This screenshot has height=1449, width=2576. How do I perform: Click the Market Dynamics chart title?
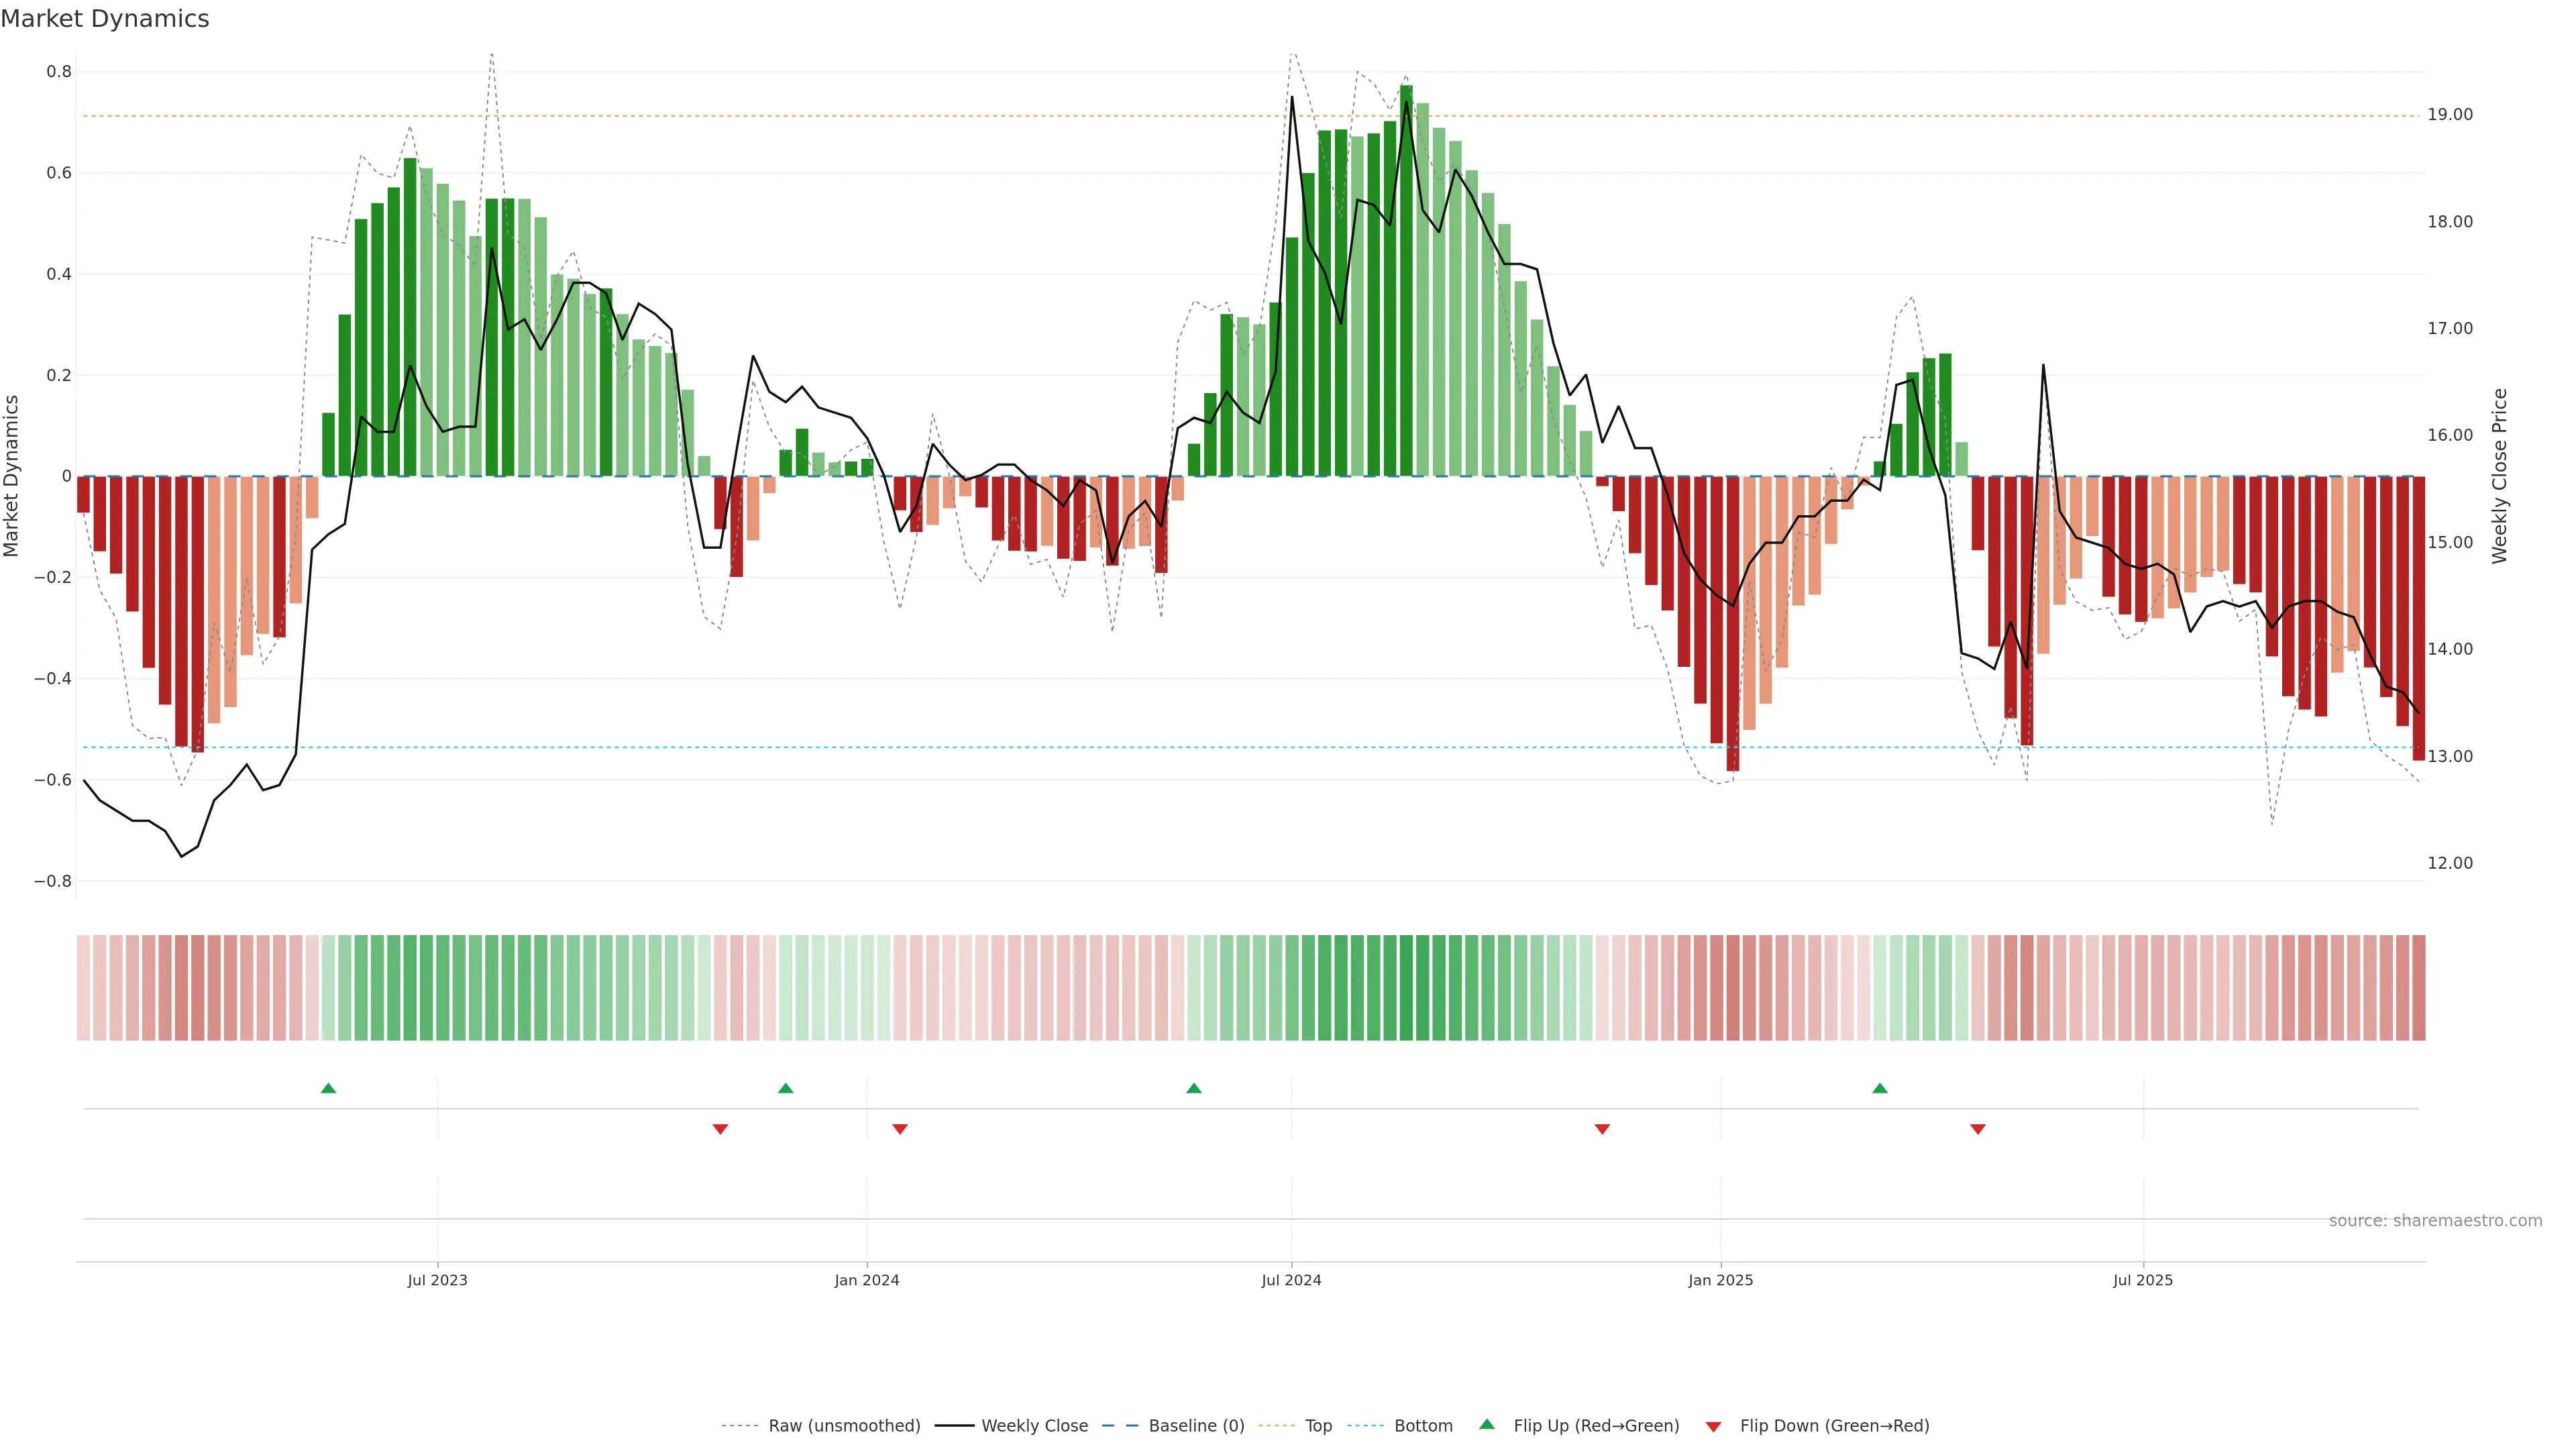click(x=105, y=19)
